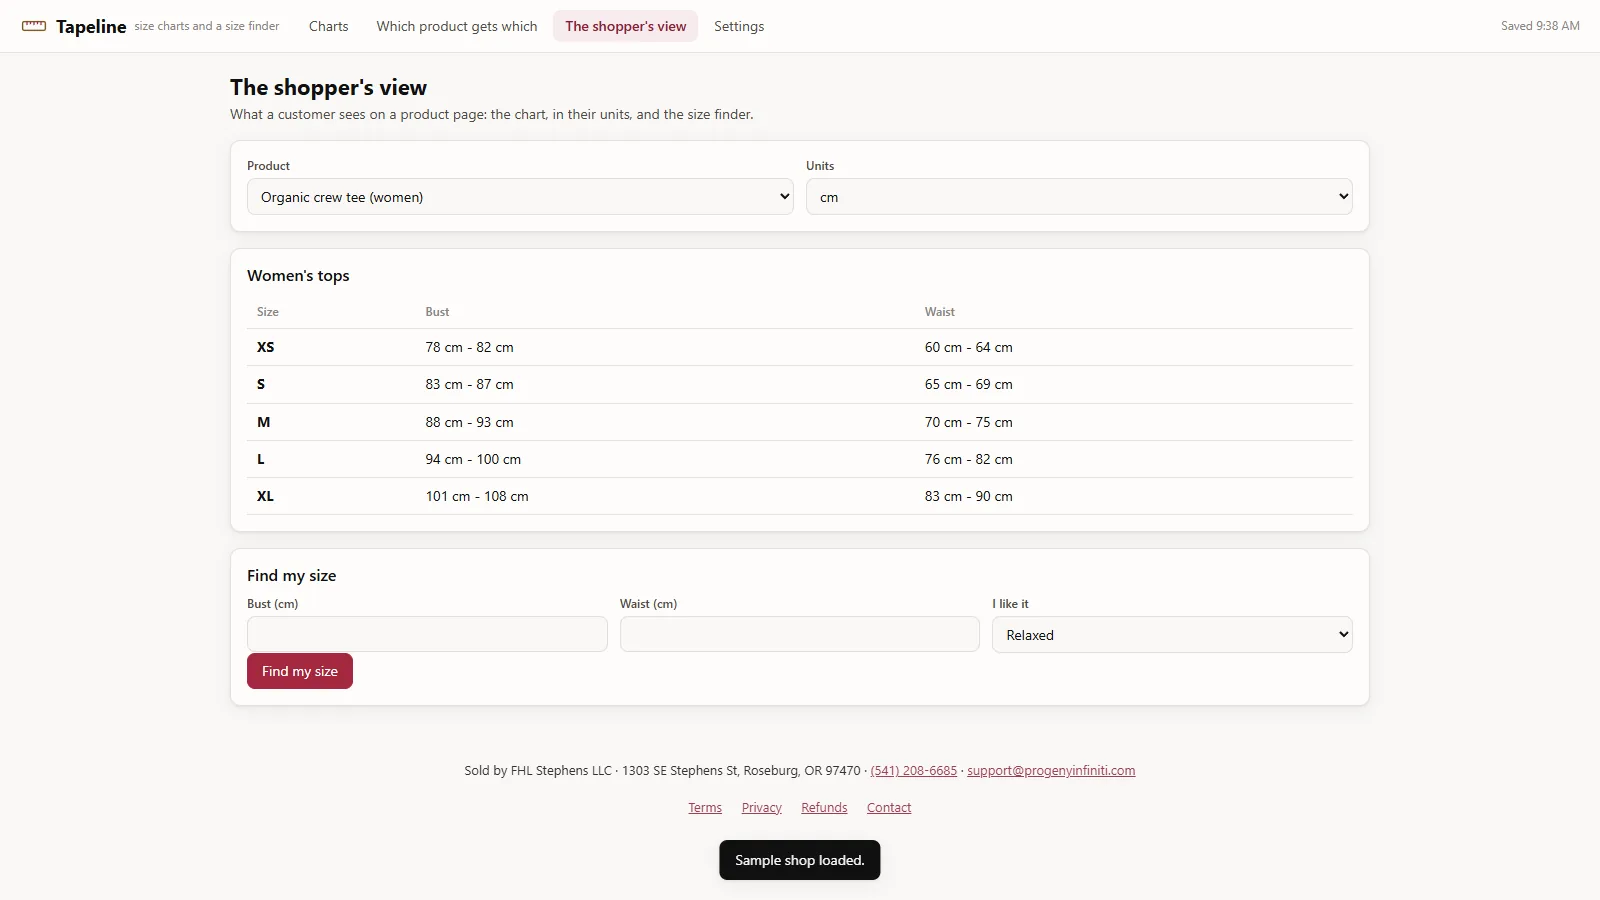Select waist value 83 cm - 90 cm
Image resolution: width=1600 pixels, height=900 pixels.
(x=968, y=496)
